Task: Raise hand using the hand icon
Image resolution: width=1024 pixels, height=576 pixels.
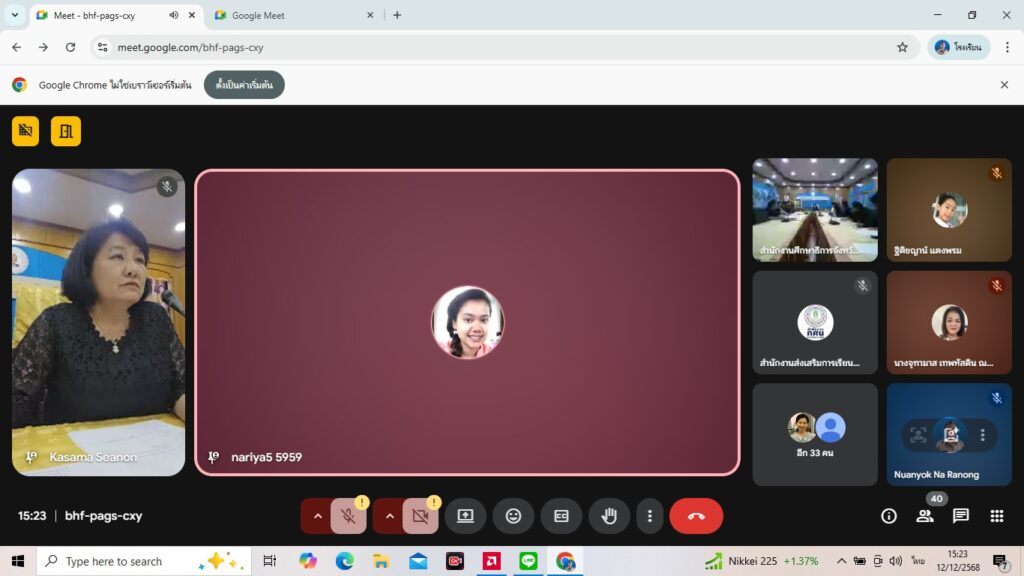Action: point(609,516)
